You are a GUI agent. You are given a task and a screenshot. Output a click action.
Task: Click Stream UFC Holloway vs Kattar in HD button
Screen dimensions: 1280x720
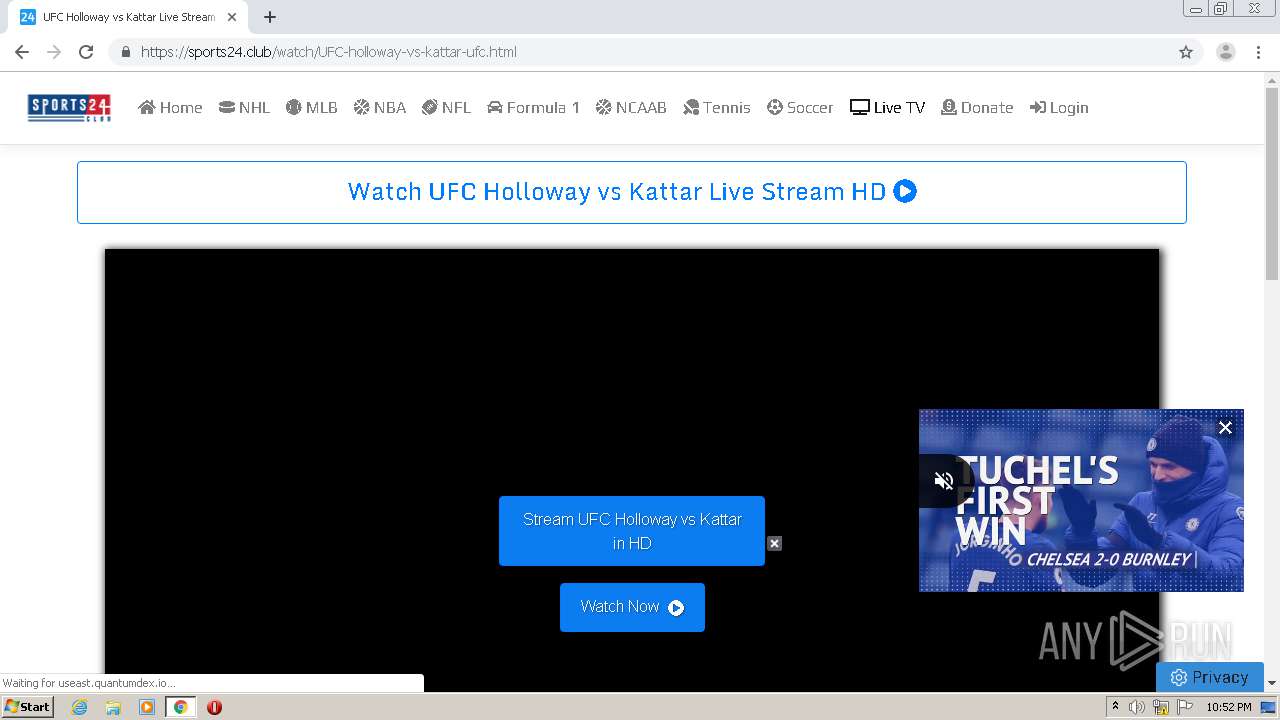click(x=632, y=531)
